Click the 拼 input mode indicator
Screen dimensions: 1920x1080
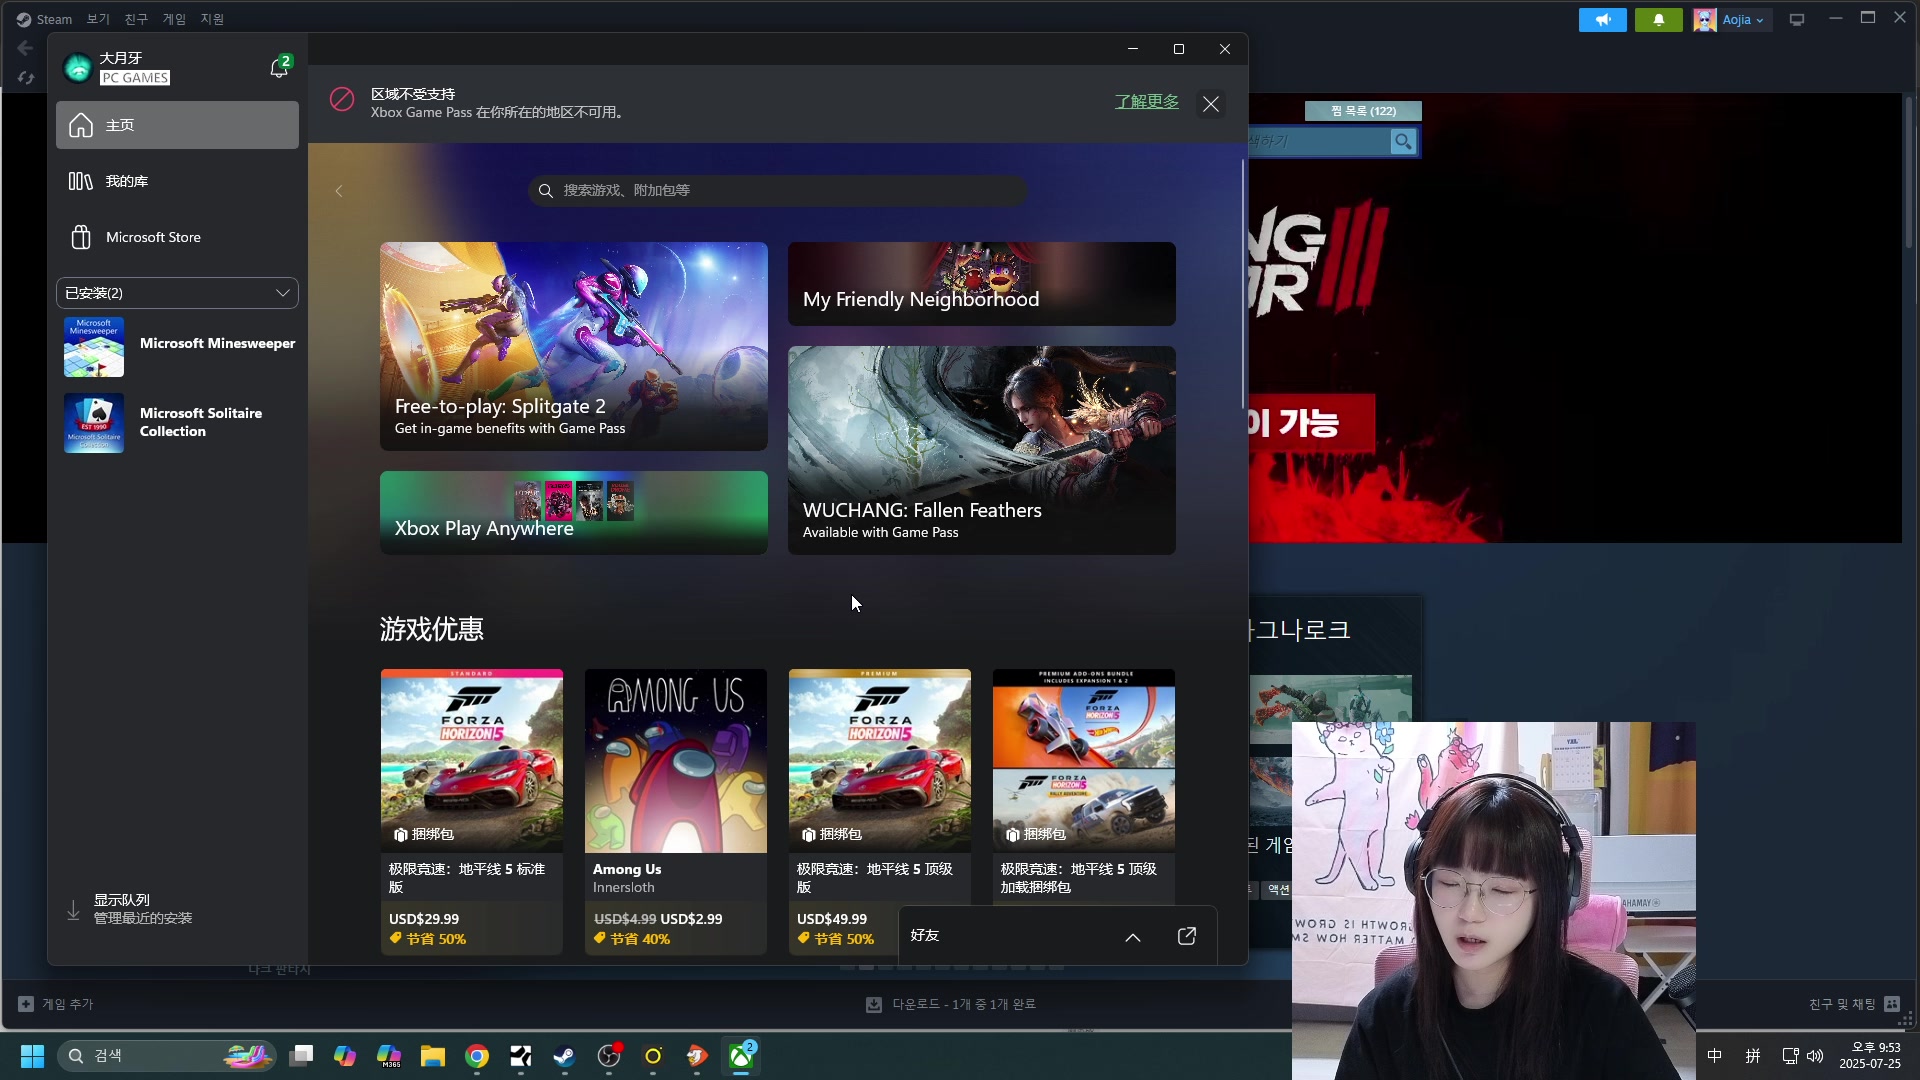pos(1753,1056)
